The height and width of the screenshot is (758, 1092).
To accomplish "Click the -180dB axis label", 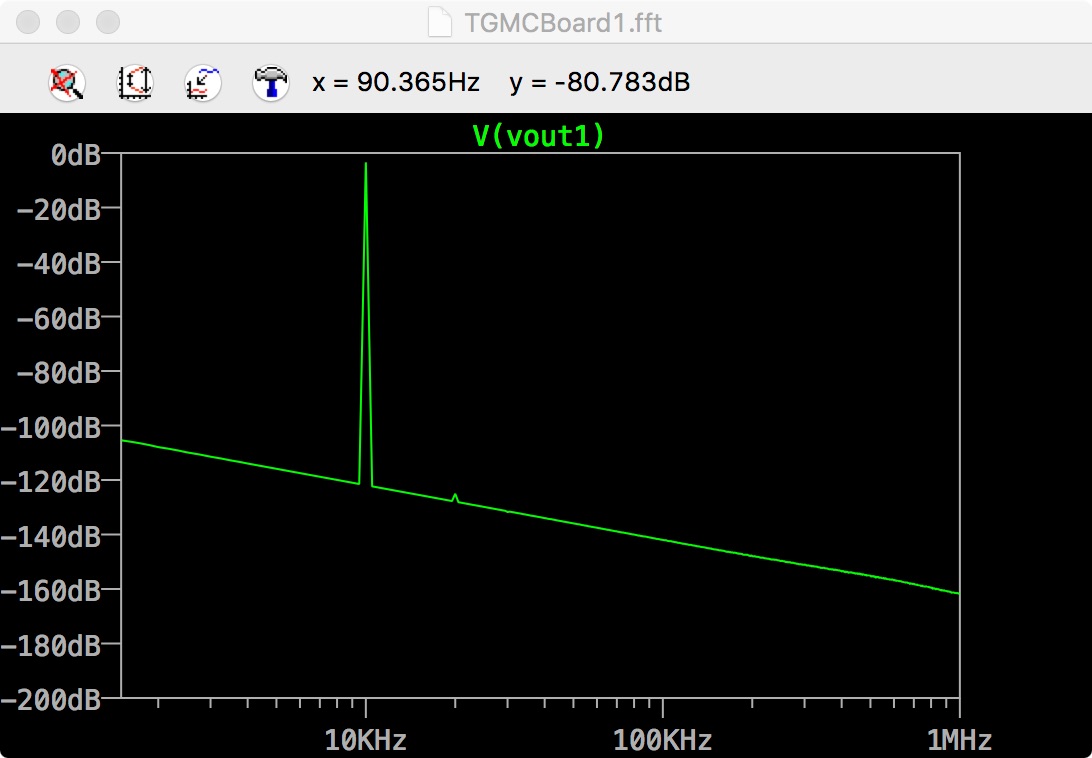I will [x=51, y=645].
